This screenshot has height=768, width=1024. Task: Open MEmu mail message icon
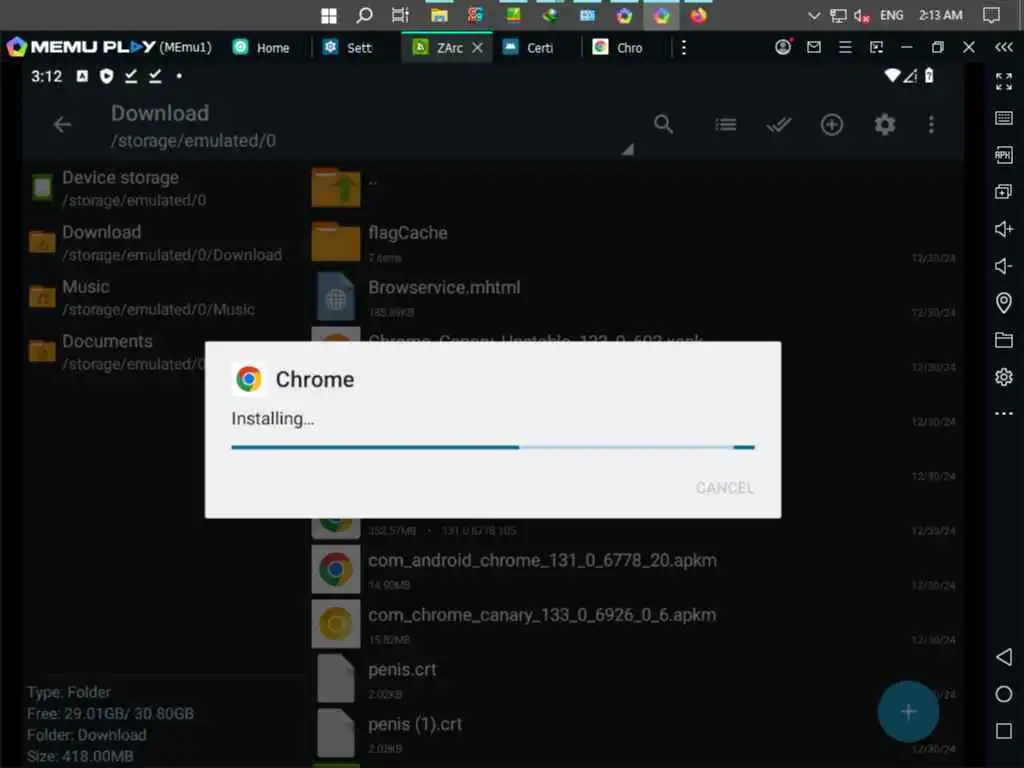coord(814,47)
